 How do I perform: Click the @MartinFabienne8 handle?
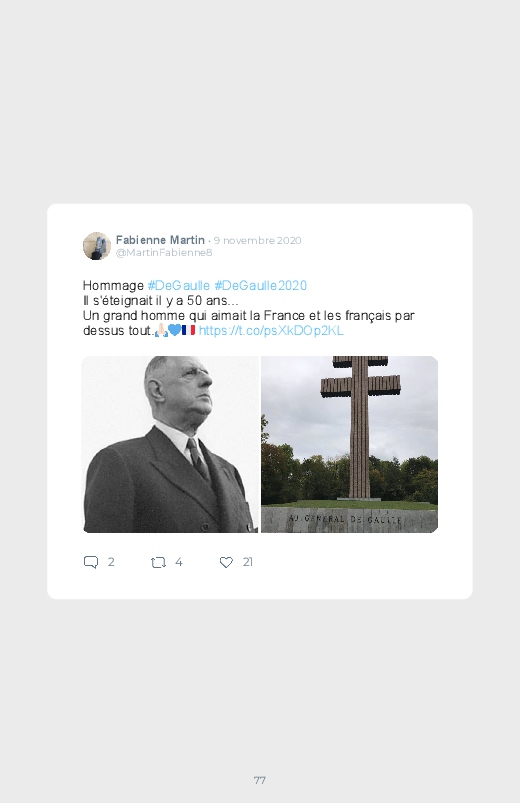tap(164, 252)
